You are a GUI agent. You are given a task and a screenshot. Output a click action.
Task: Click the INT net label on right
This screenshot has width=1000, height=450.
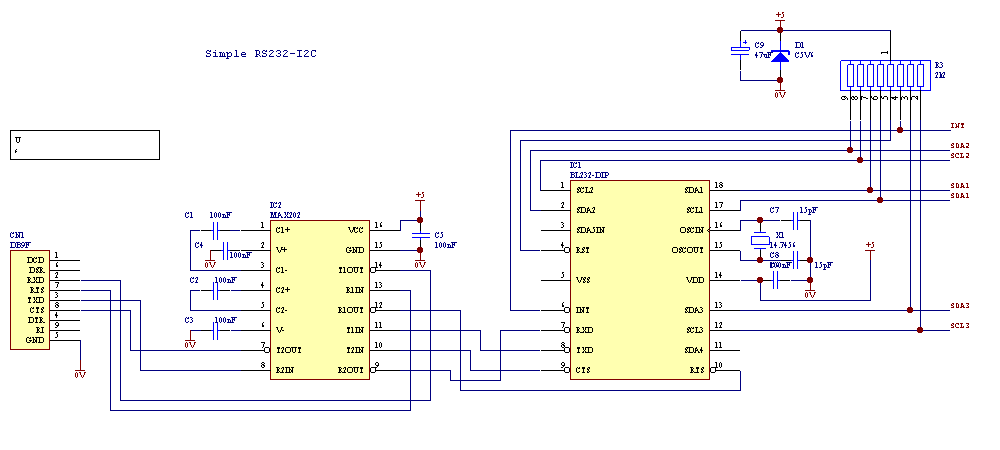[x=957, y=126]
